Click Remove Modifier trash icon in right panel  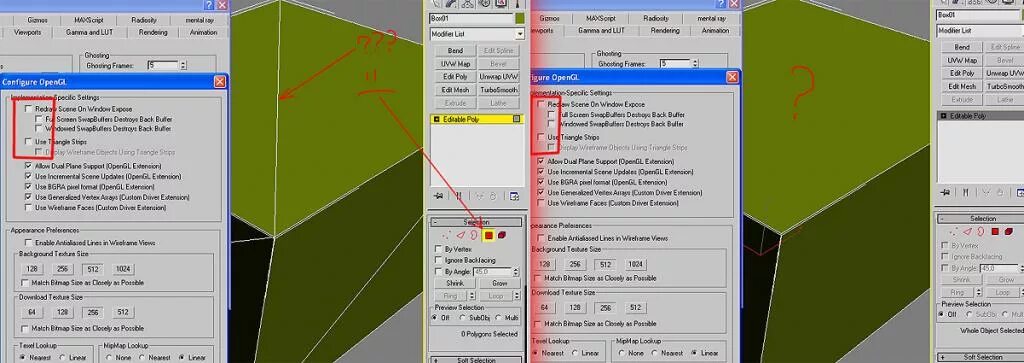(1001, 192)
